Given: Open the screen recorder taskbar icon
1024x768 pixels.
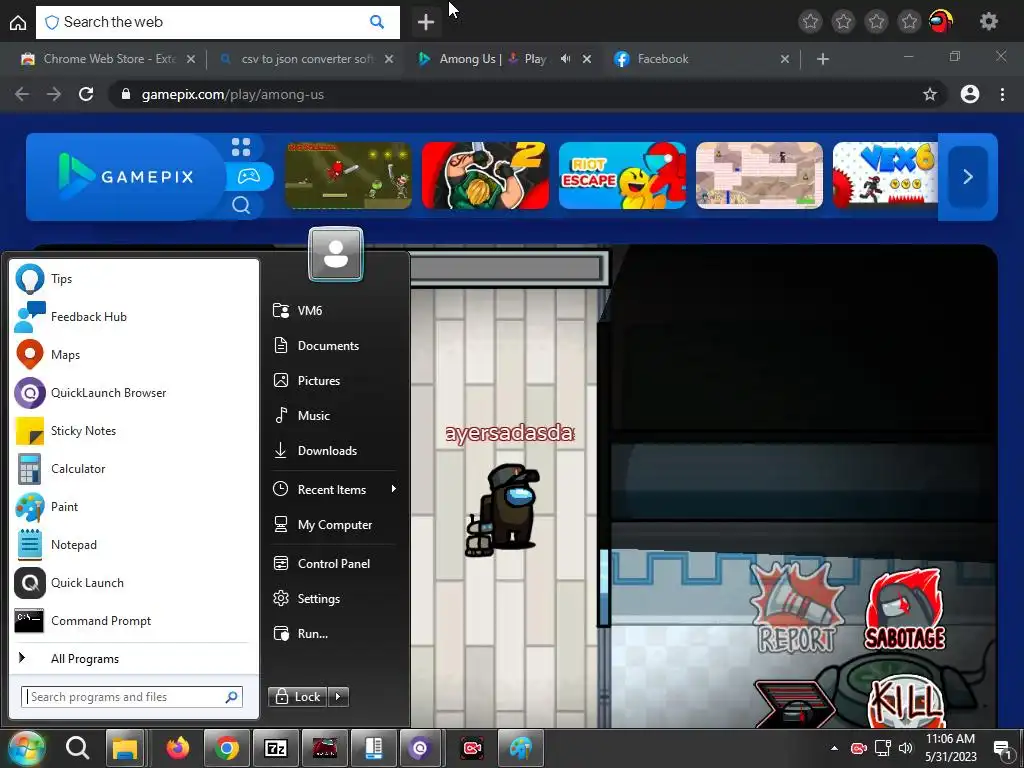Looking at the screenshot, I should click(x=472, y=748).
